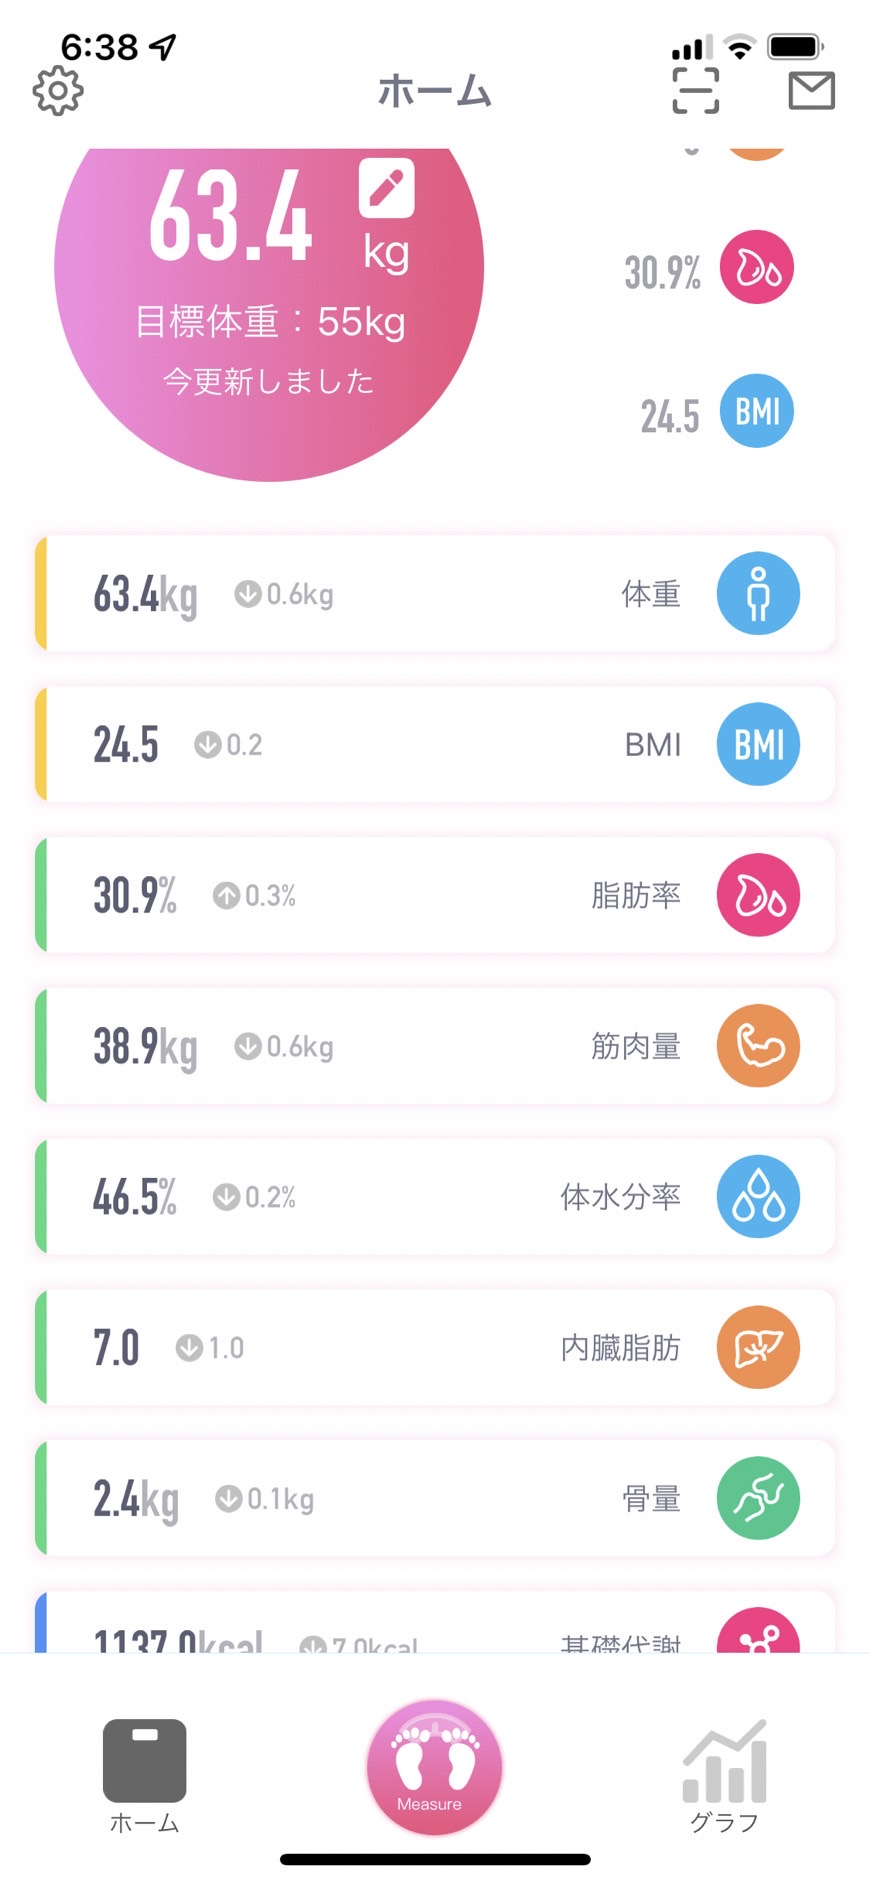Viewport: 870px width, 1884px height.
Task: Select the 内臓脂肪 liver icon
Action: click(758, 1348)
